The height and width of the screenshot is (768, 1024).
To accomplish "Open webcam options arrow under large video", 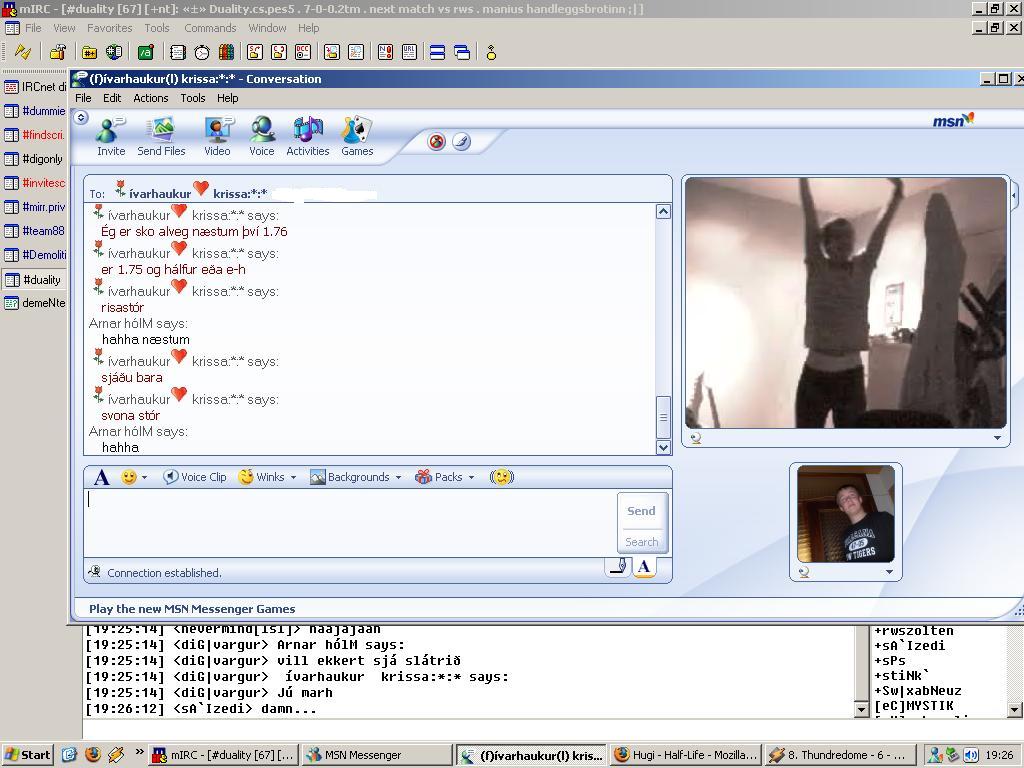I will pyautogui.click(x=997, y=438).
